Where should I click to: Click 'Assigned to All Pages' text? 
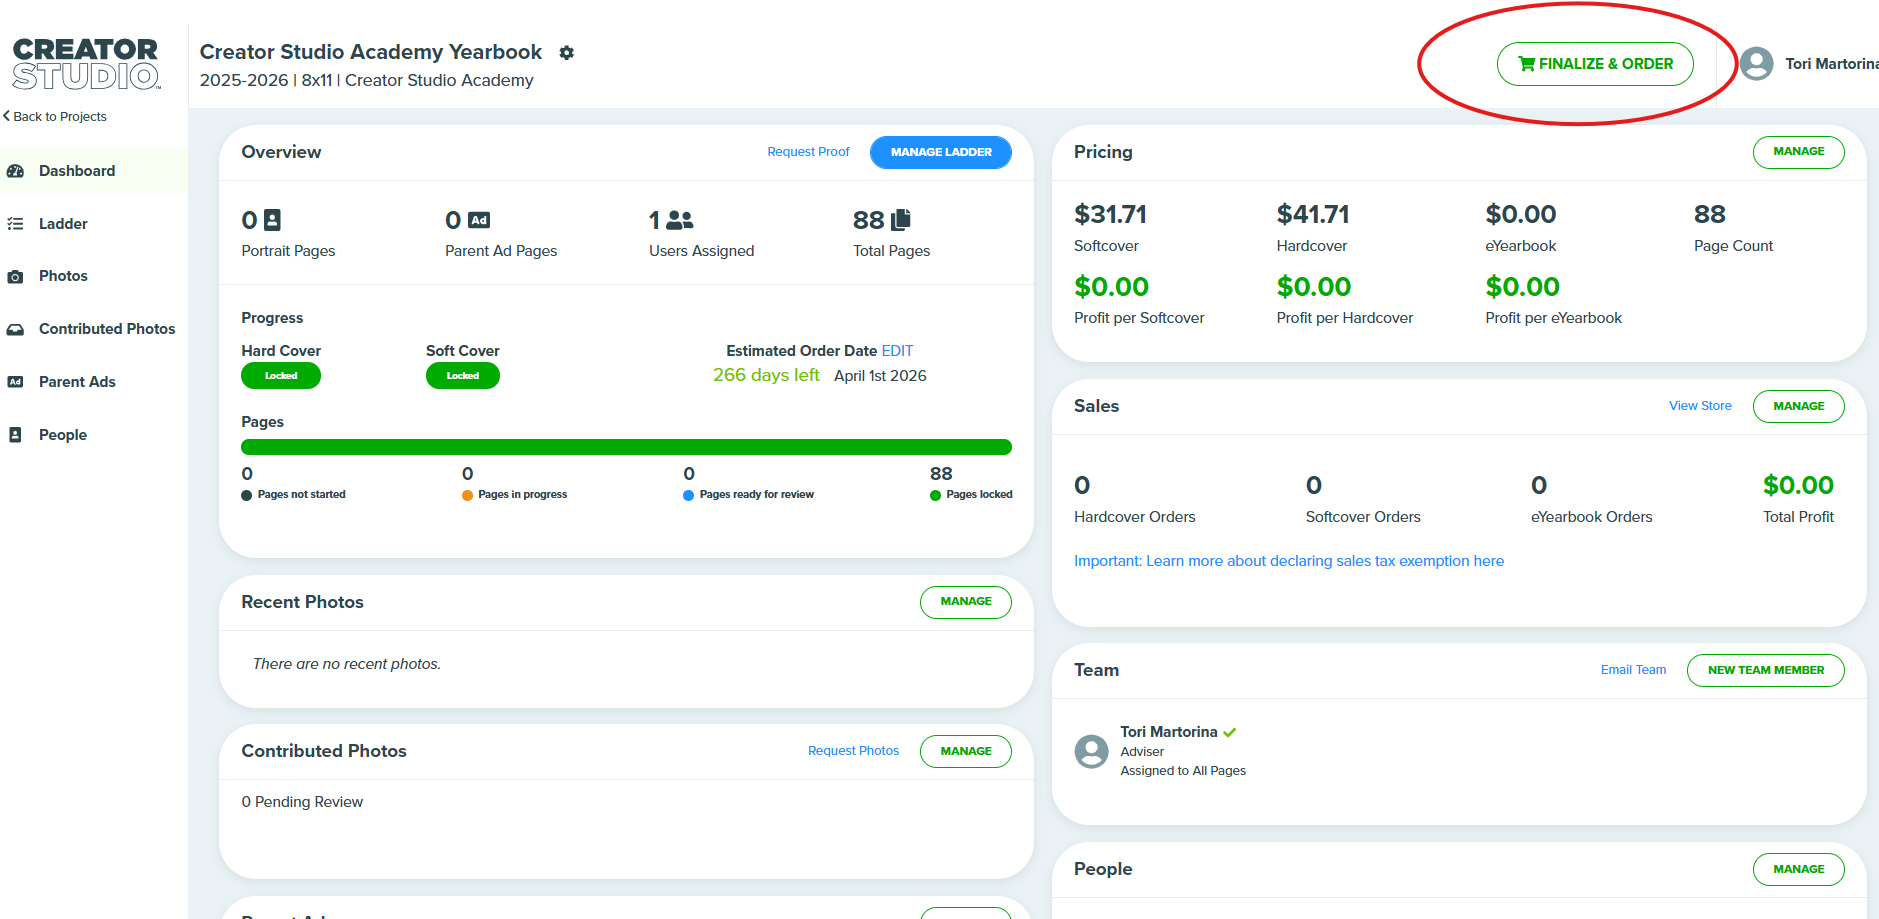(1183, 771)
